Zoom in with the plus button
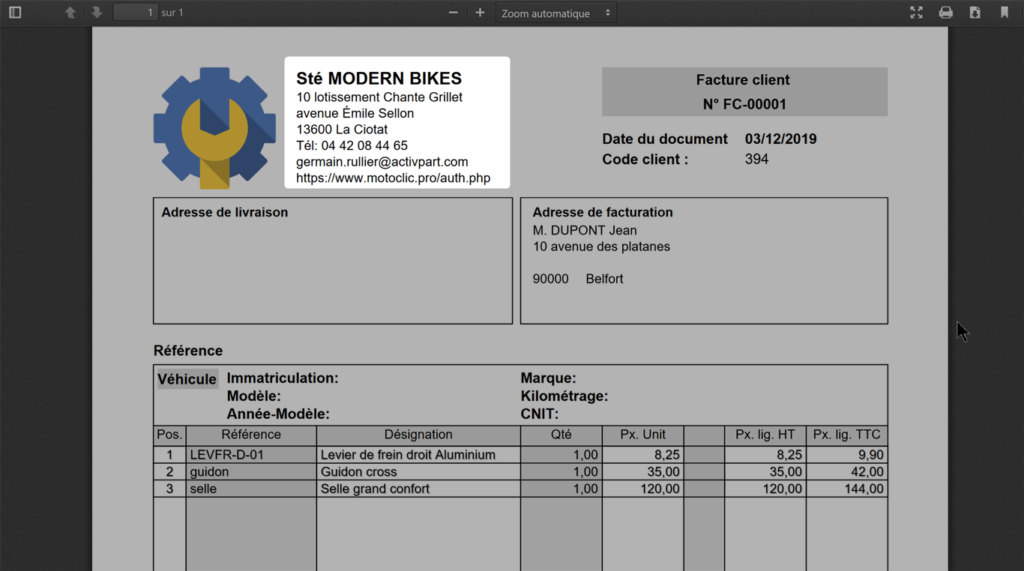This screenshot has width=1024, height=571. tap(480, 13)
